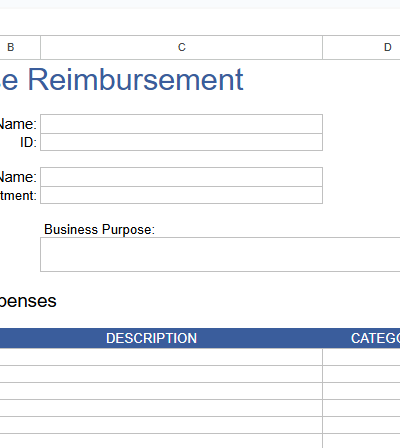The height and width of the screenshot is (448, 400).
Task: Click the Business Purpose text box
Action: tap(220, 255)
